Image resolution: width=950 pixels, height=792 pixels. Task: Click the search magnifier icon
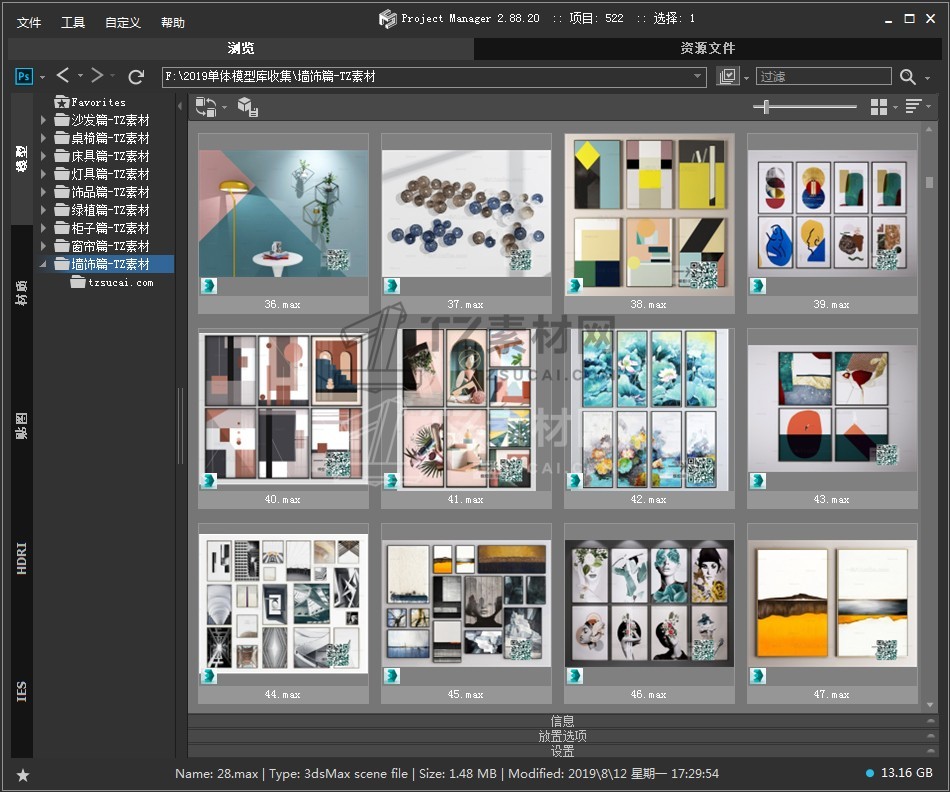pos(907,77)
